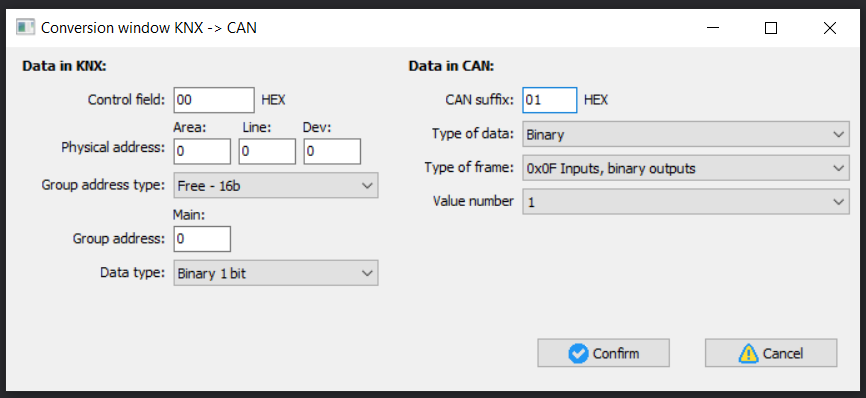Screen dimensions: 866x398
Task: Click the HEX label beside Control field
Action: click(x=273, y=100)
